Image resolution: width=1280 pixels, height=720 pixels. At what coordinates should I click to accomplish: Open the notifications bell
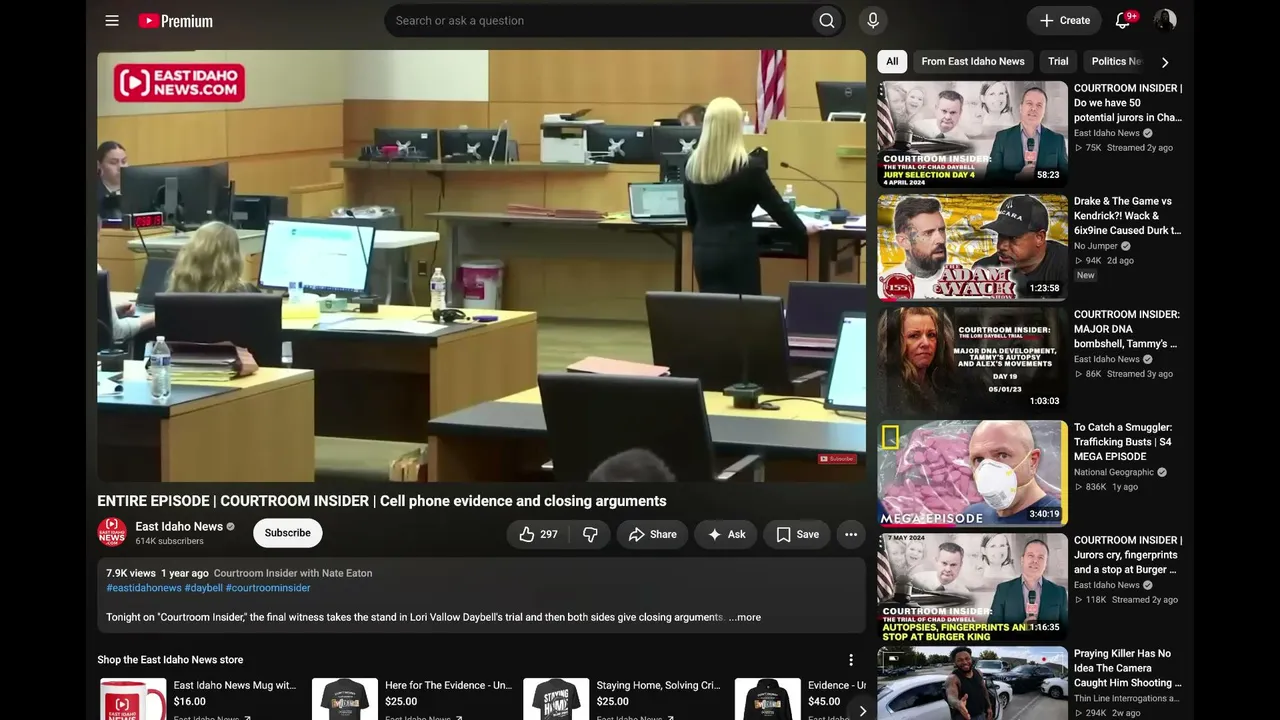coord(1123,20)
